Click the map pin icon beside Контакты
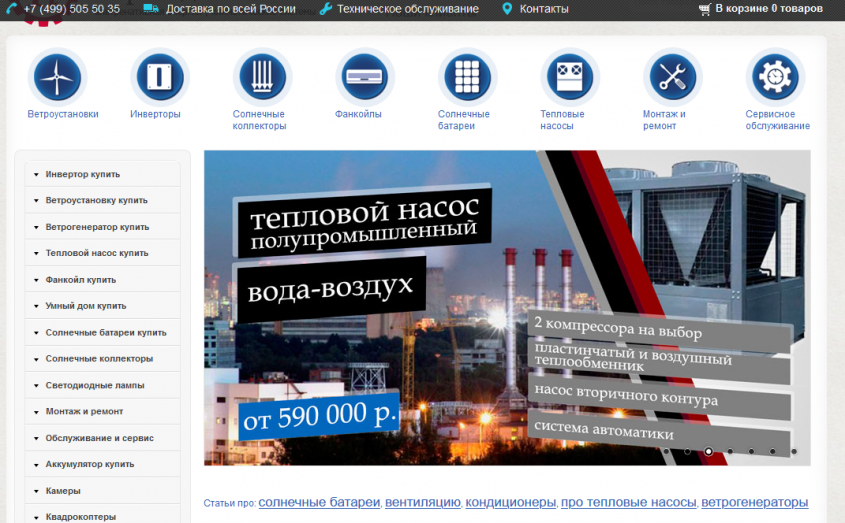The image size is (845, 523). point(507,9)
